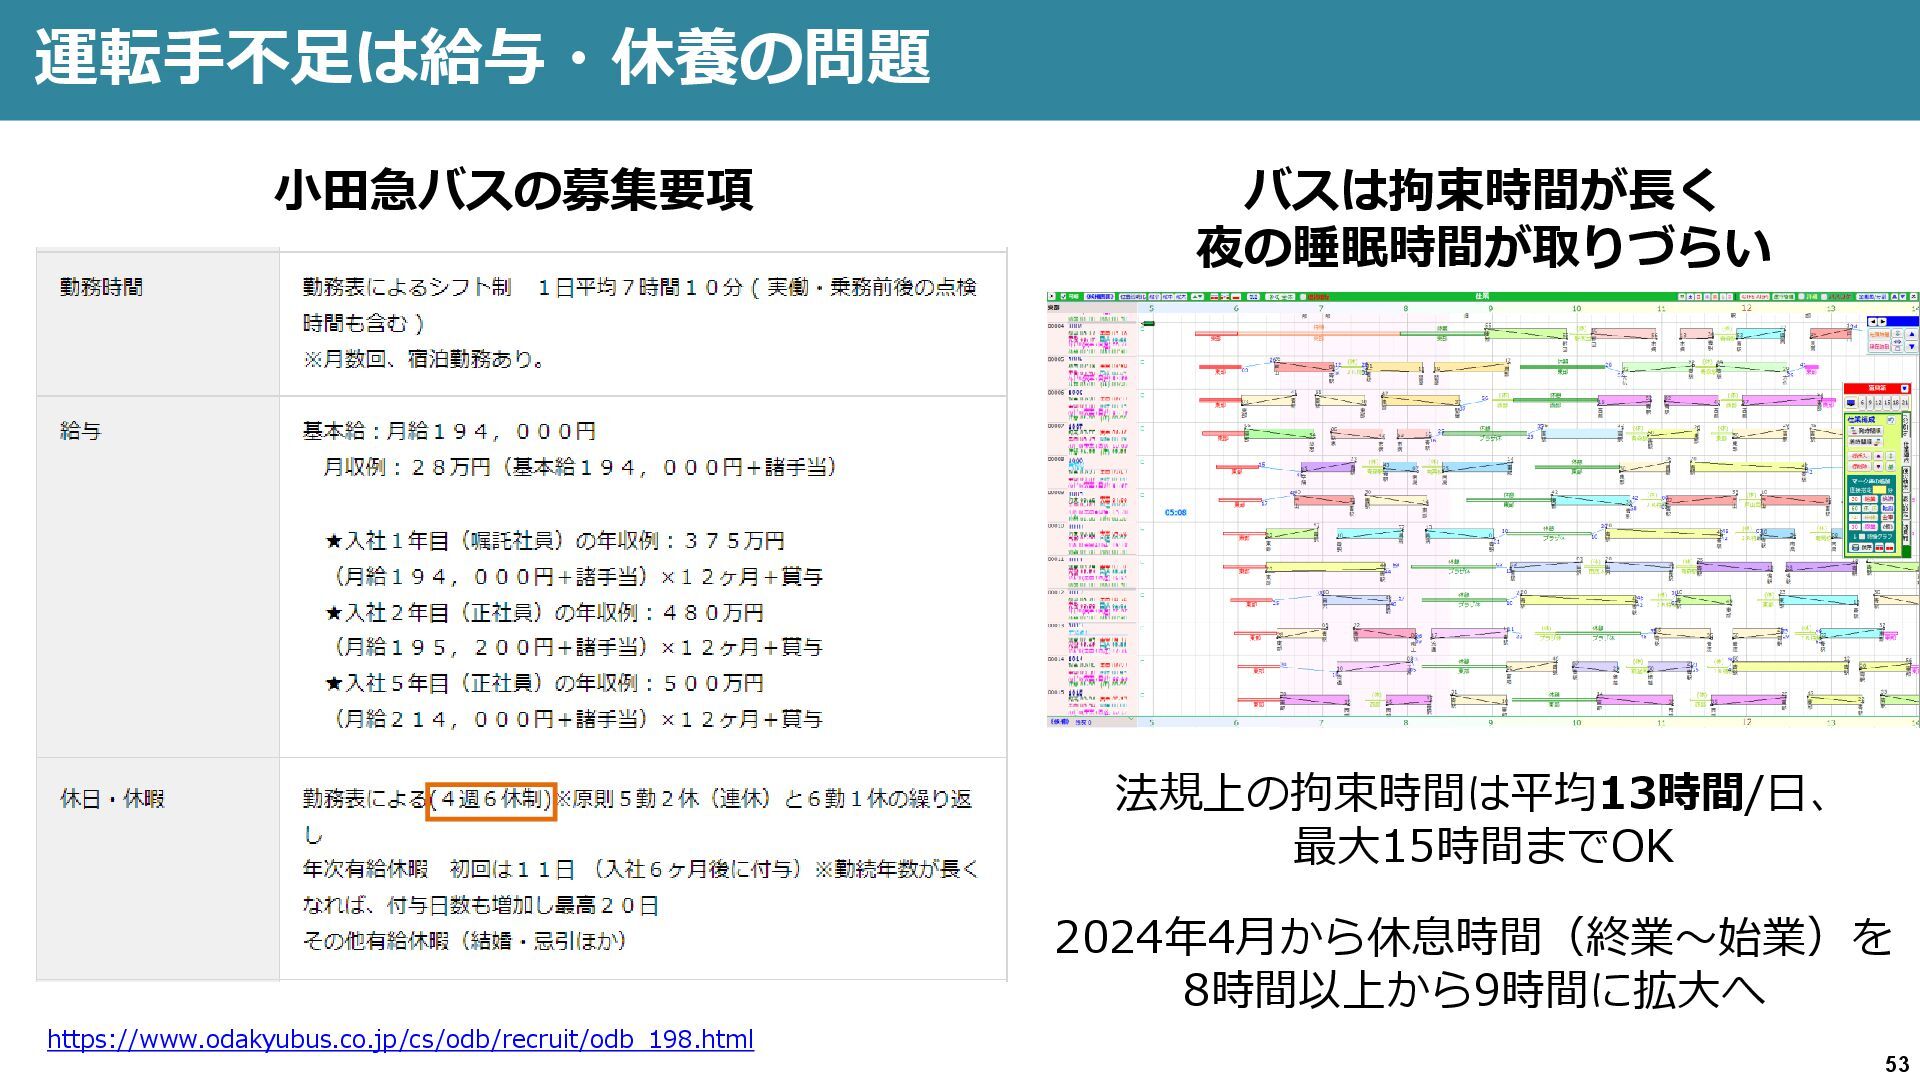The width and height of the screenshot is (1920, 1080).
Task: Click the slide page number 53
Action: coord(1897,1064)
